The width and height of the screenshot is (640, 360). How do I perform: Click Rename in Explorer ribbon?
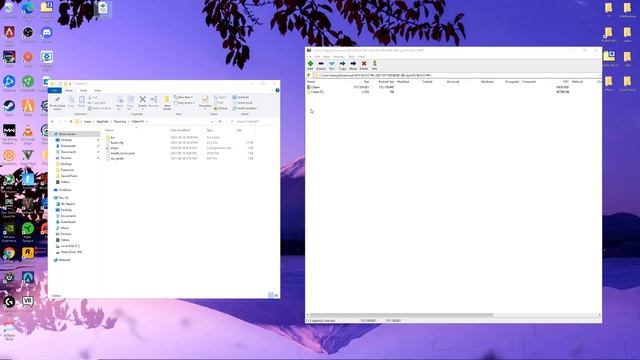click(153, 102)
